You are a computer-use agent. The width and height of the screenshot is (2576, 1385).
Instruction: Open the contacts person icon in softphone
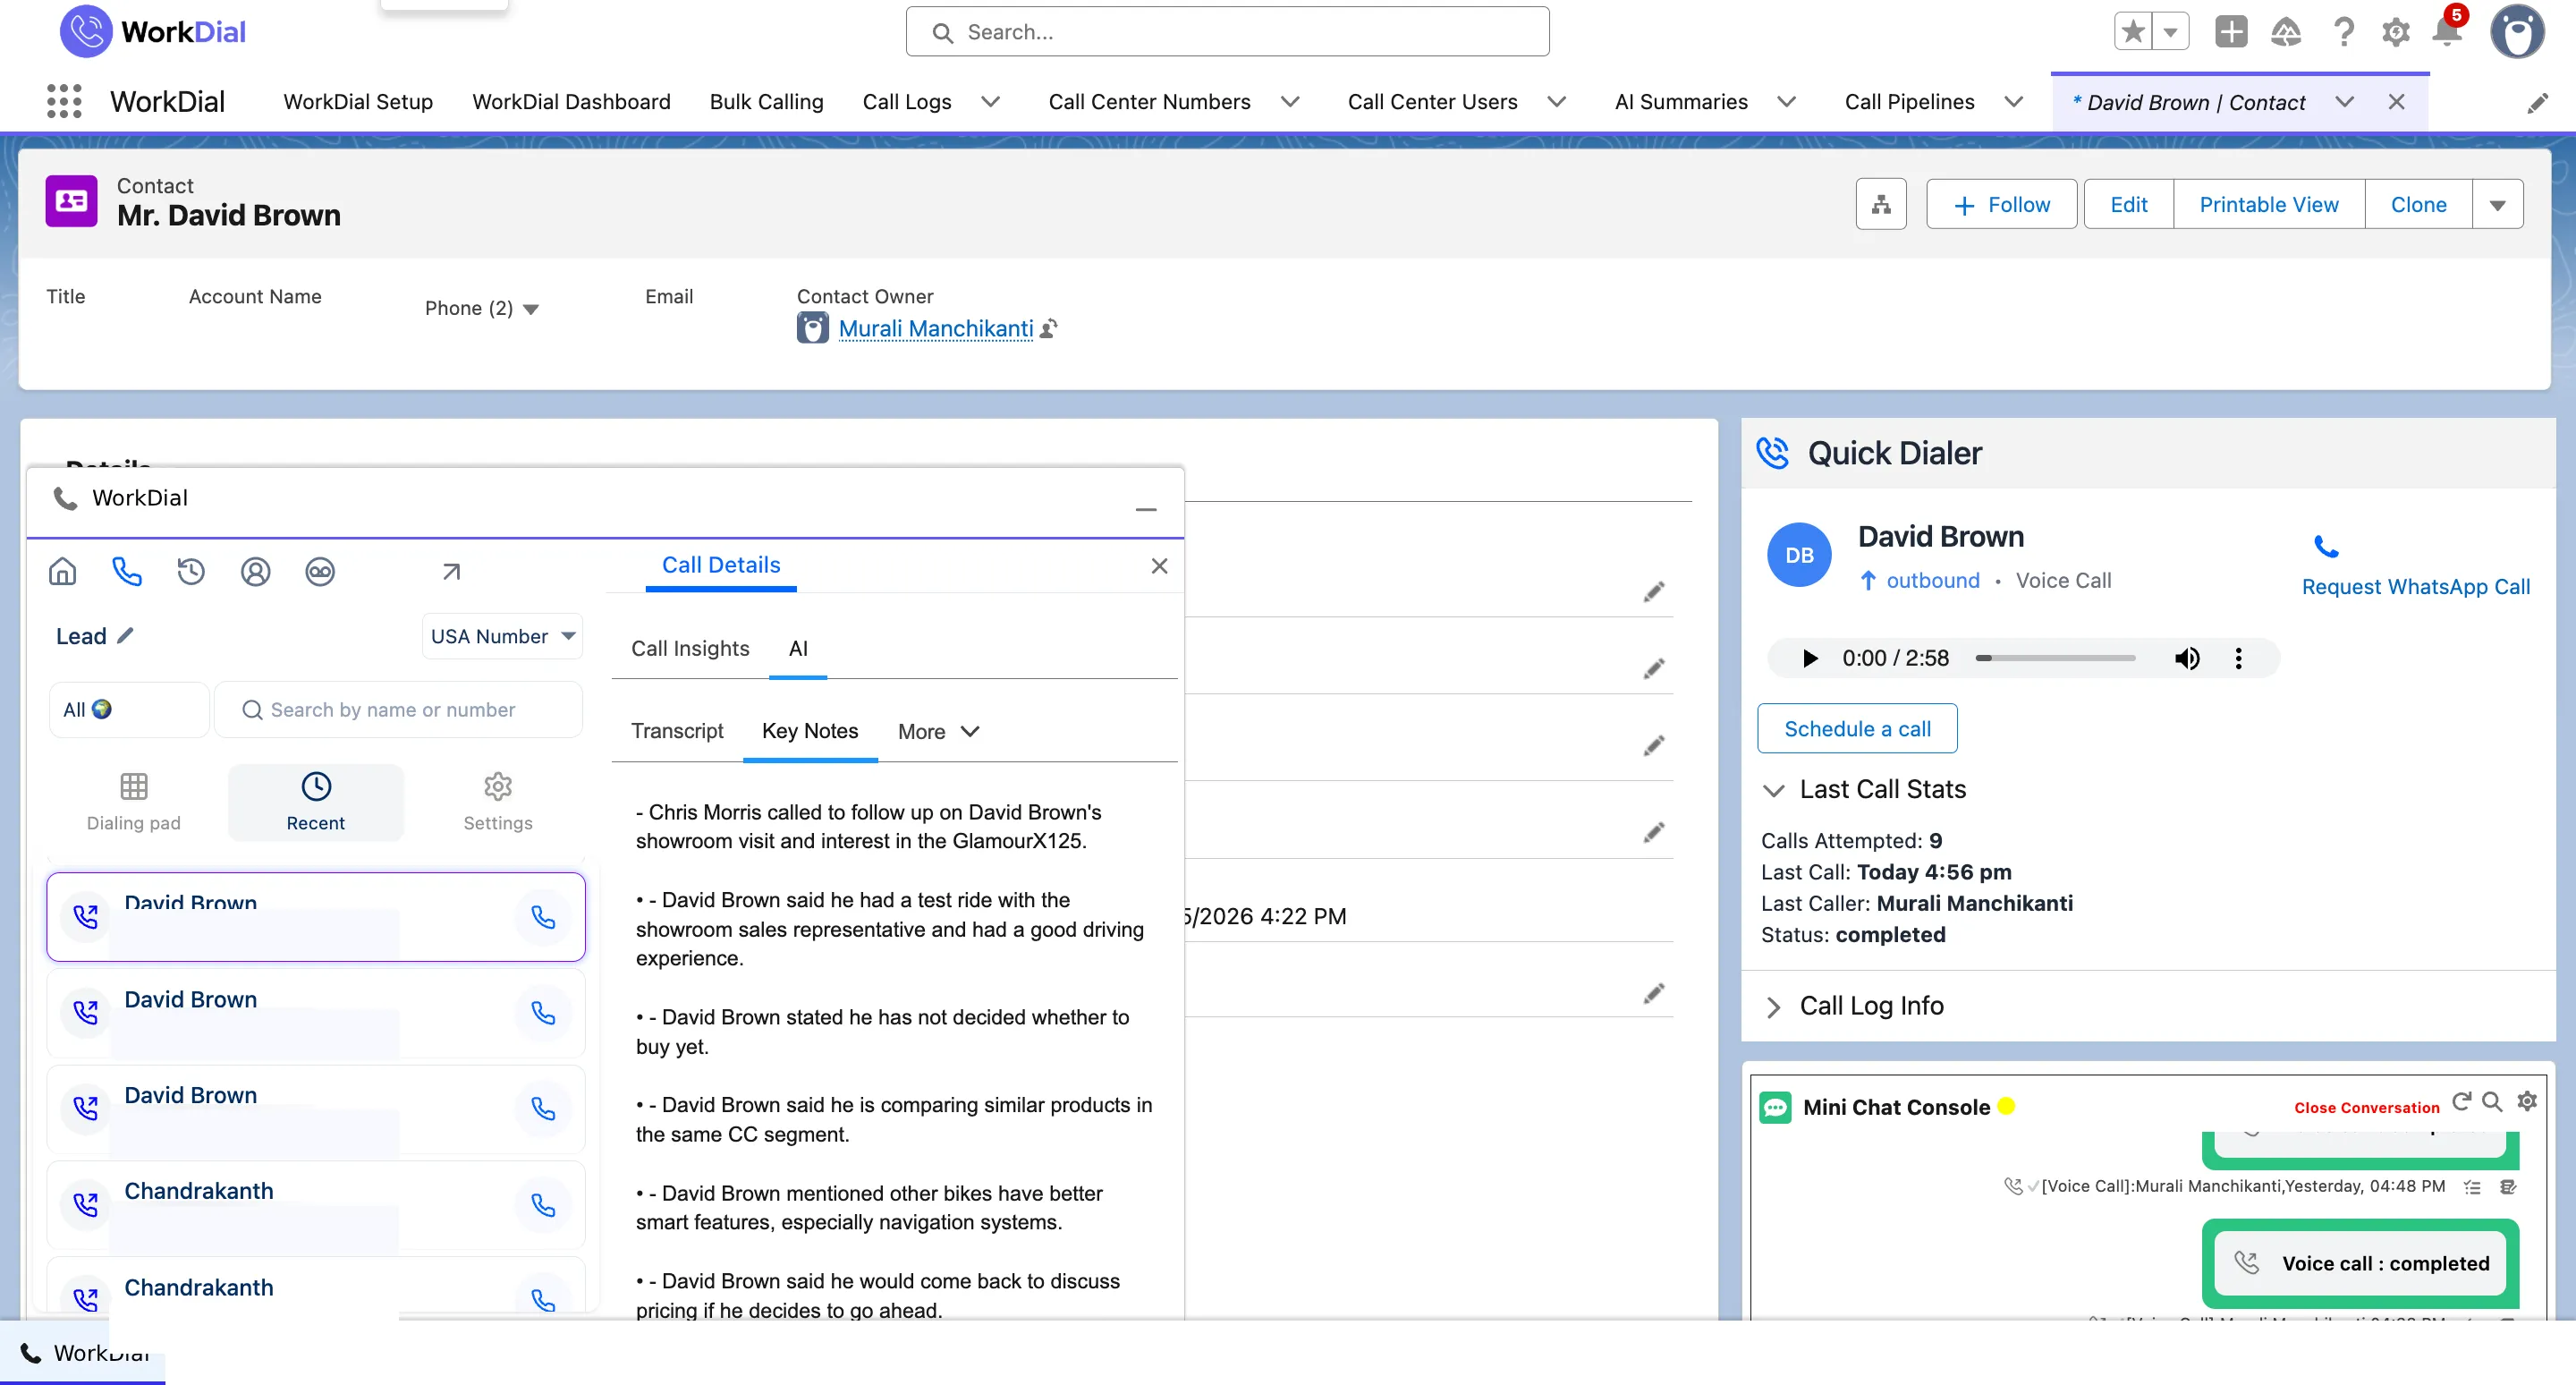(256, 571)
